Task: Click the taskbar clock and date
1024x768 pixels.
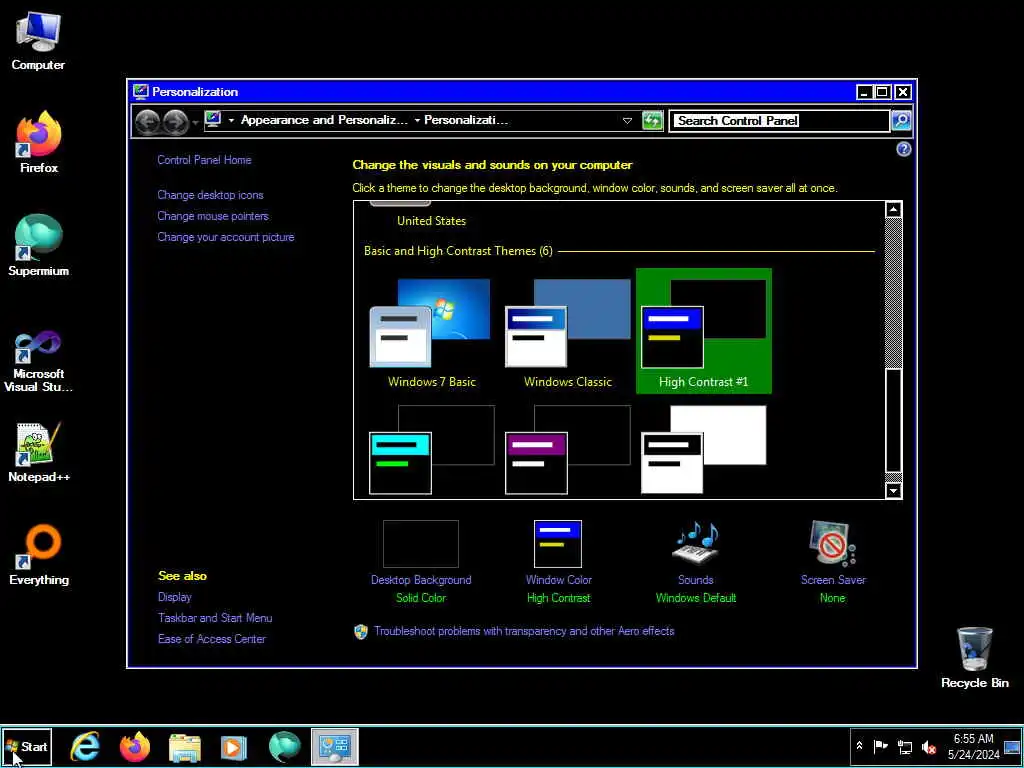Action: [974, 746]
